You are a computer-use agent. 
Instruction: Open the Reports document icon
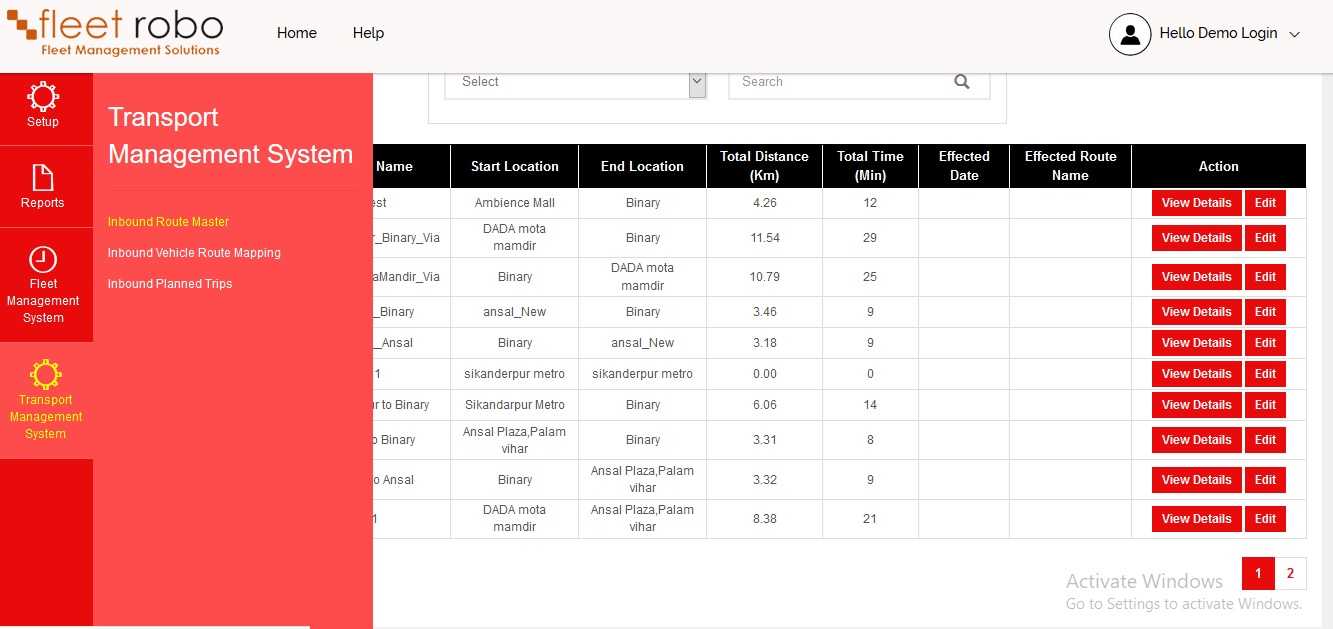[x=43, y=177]
